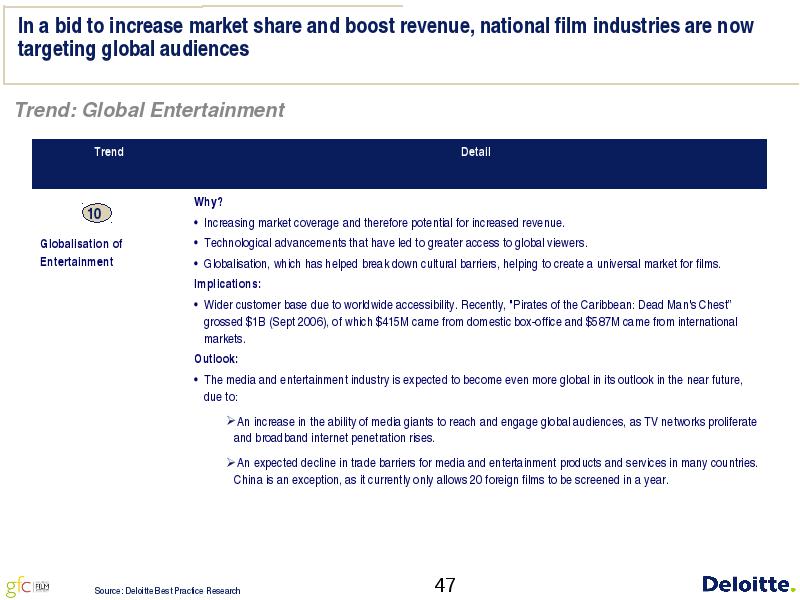Select the slide title about national film industries
Viewport: 800px width, 600px height.
[x=385, y=37]
